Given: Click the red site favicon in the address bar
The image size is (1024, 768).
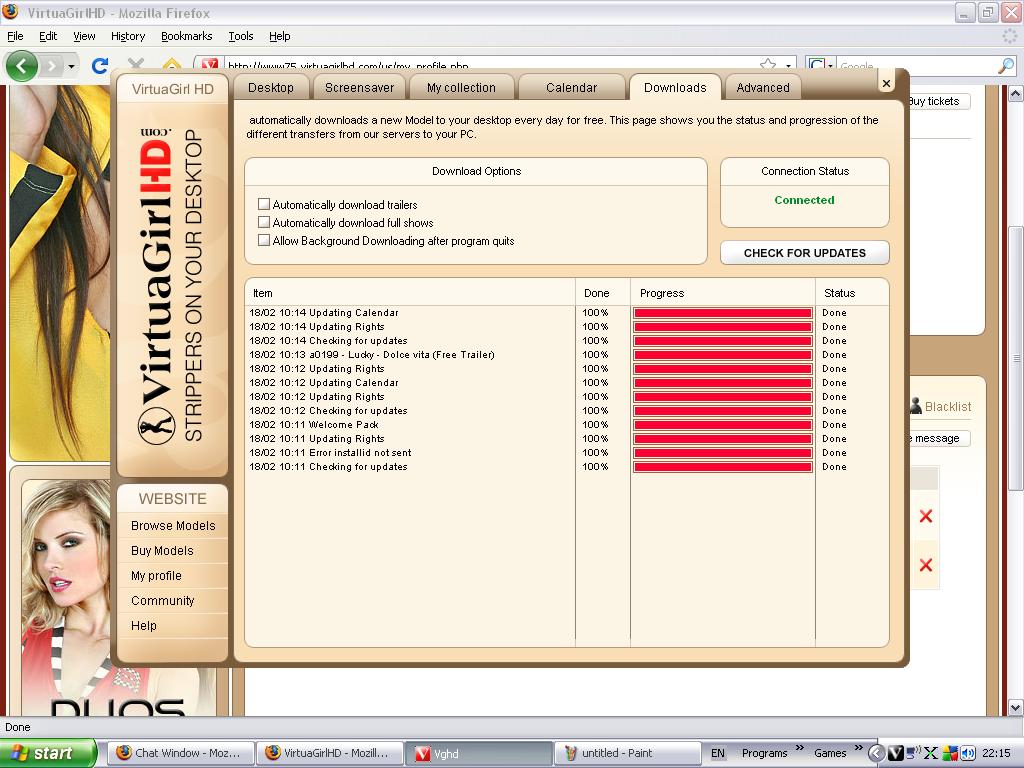Looking at the screenshot, I should coord(210,64).
